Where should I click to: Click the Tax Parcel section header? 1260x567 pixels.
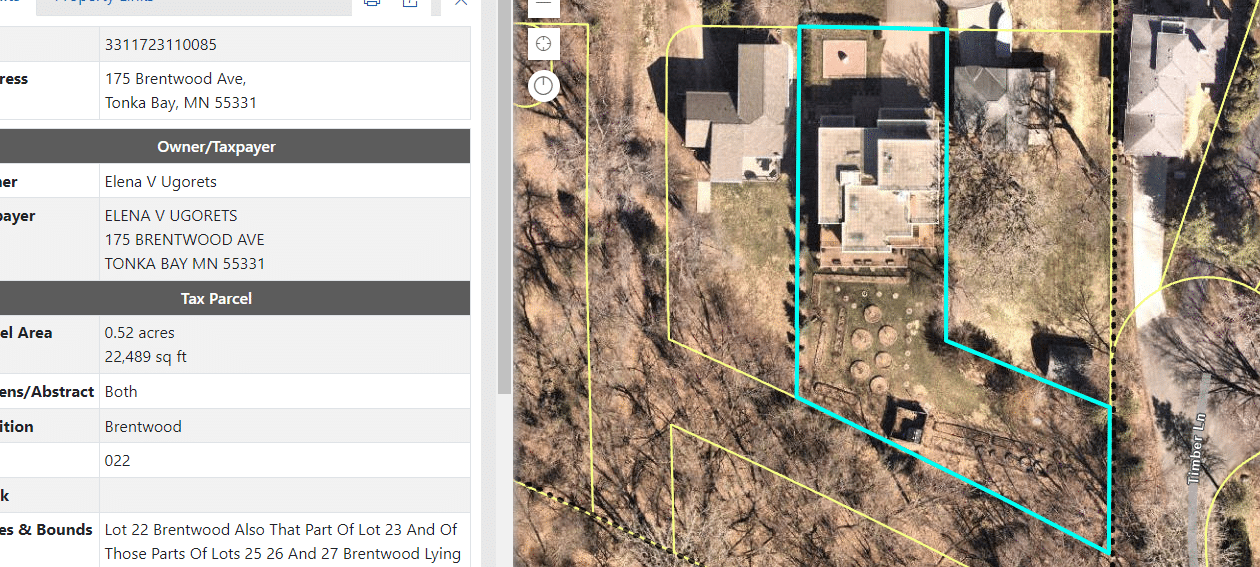pyautogui.click(x=235, y=299)
